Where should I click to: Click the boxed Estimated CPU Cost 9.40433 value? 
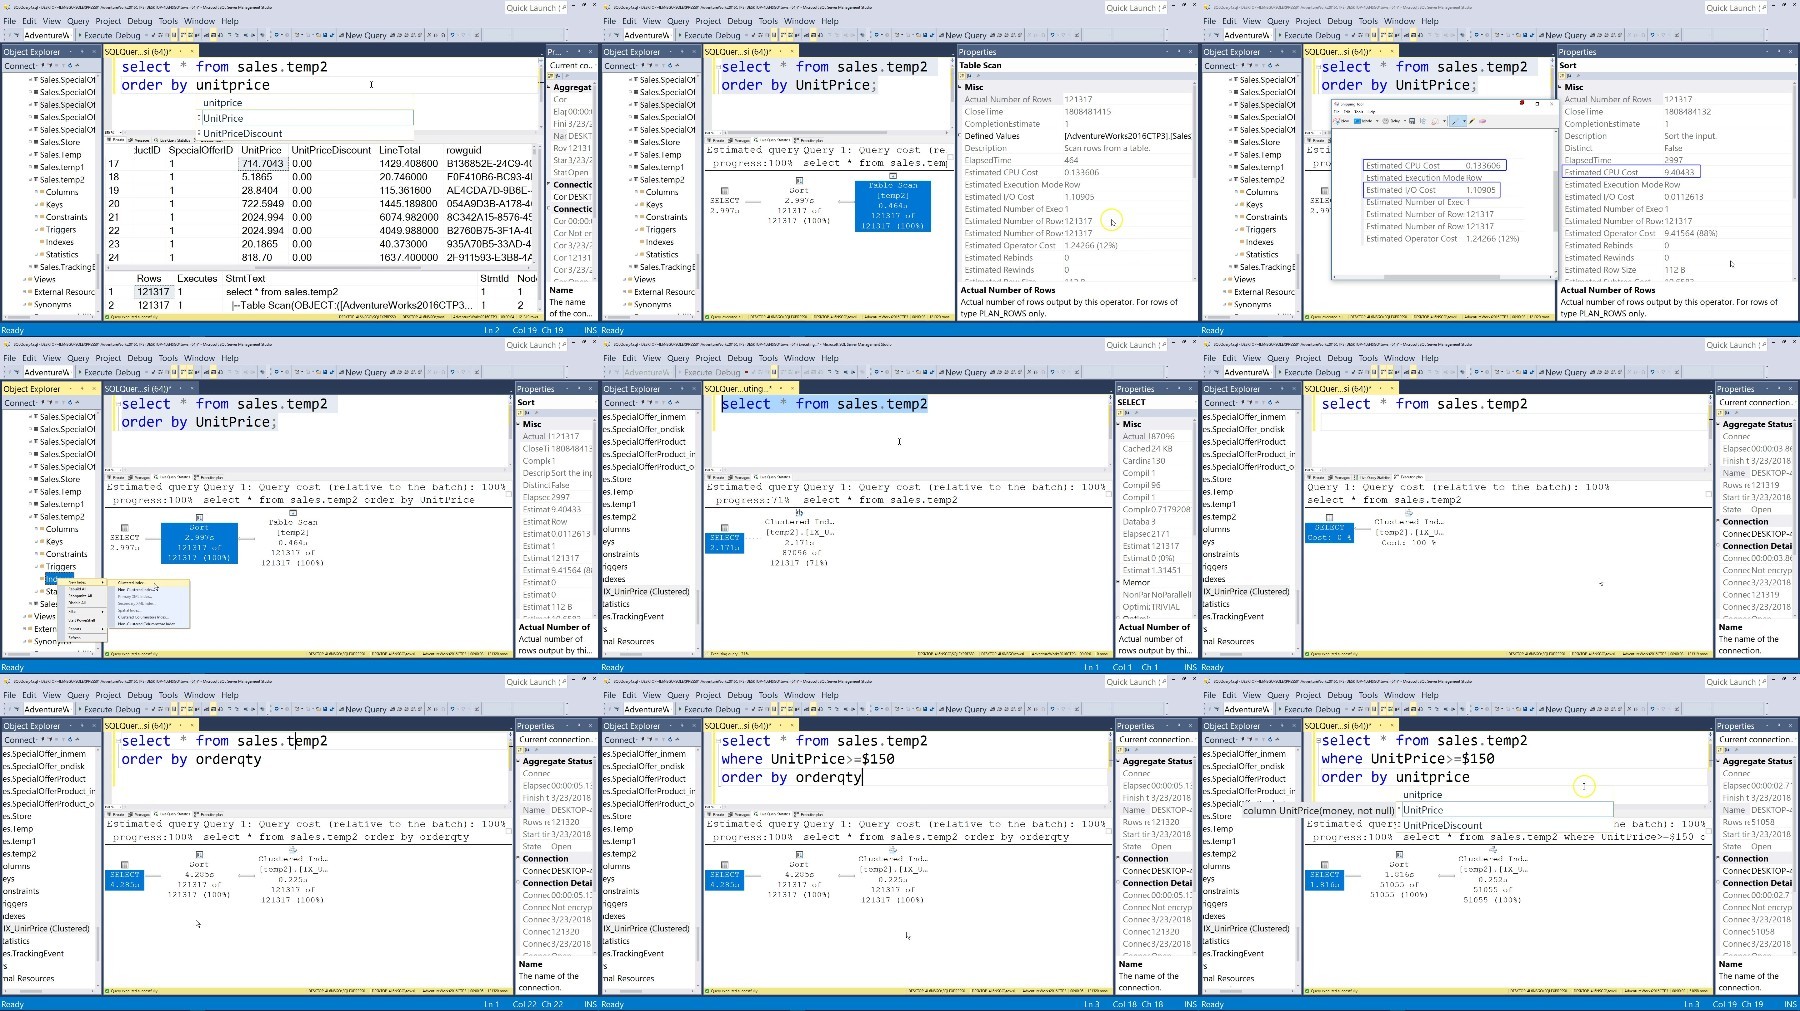coord(1631,172)
